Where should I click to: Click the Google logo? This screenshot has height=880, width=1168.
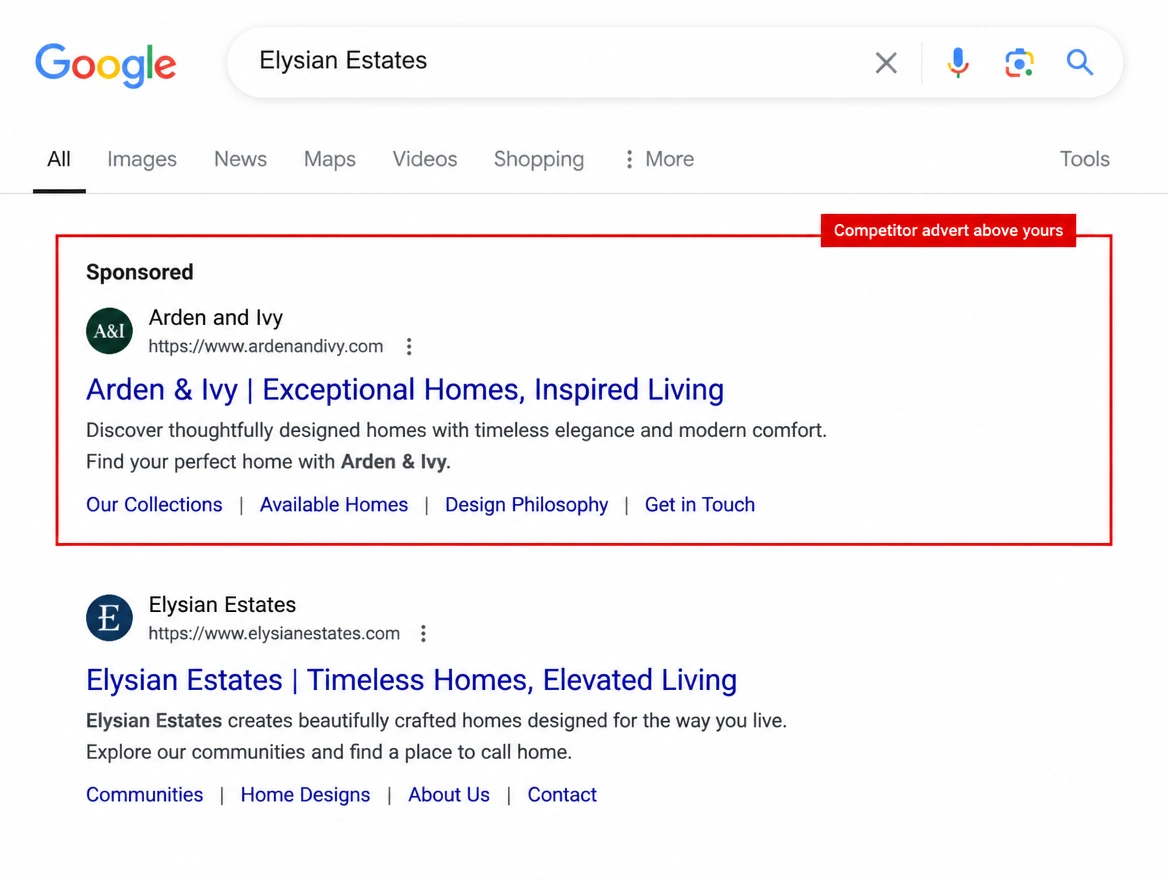click(x=105, y=65)
